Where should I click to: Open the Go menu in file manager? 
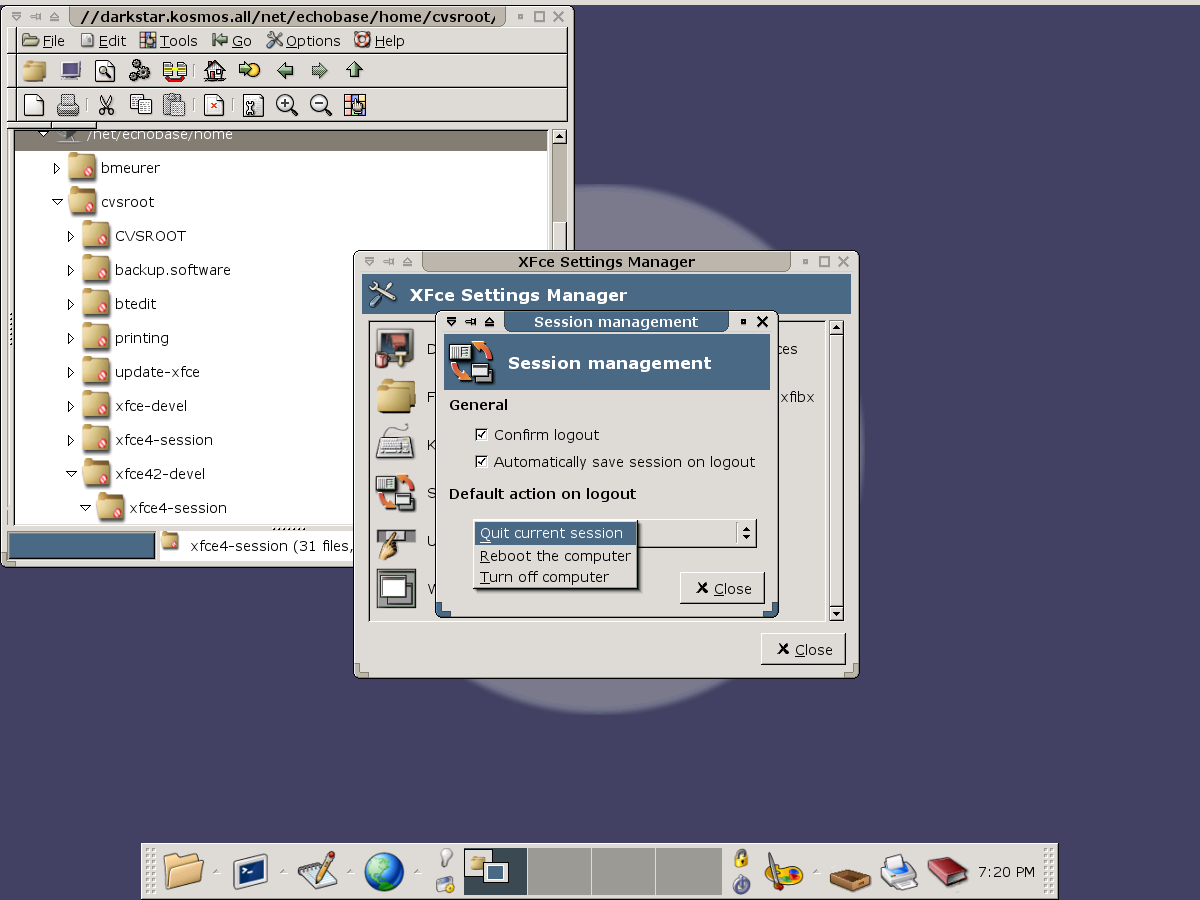pyautogui.click(x=232, y=41)
